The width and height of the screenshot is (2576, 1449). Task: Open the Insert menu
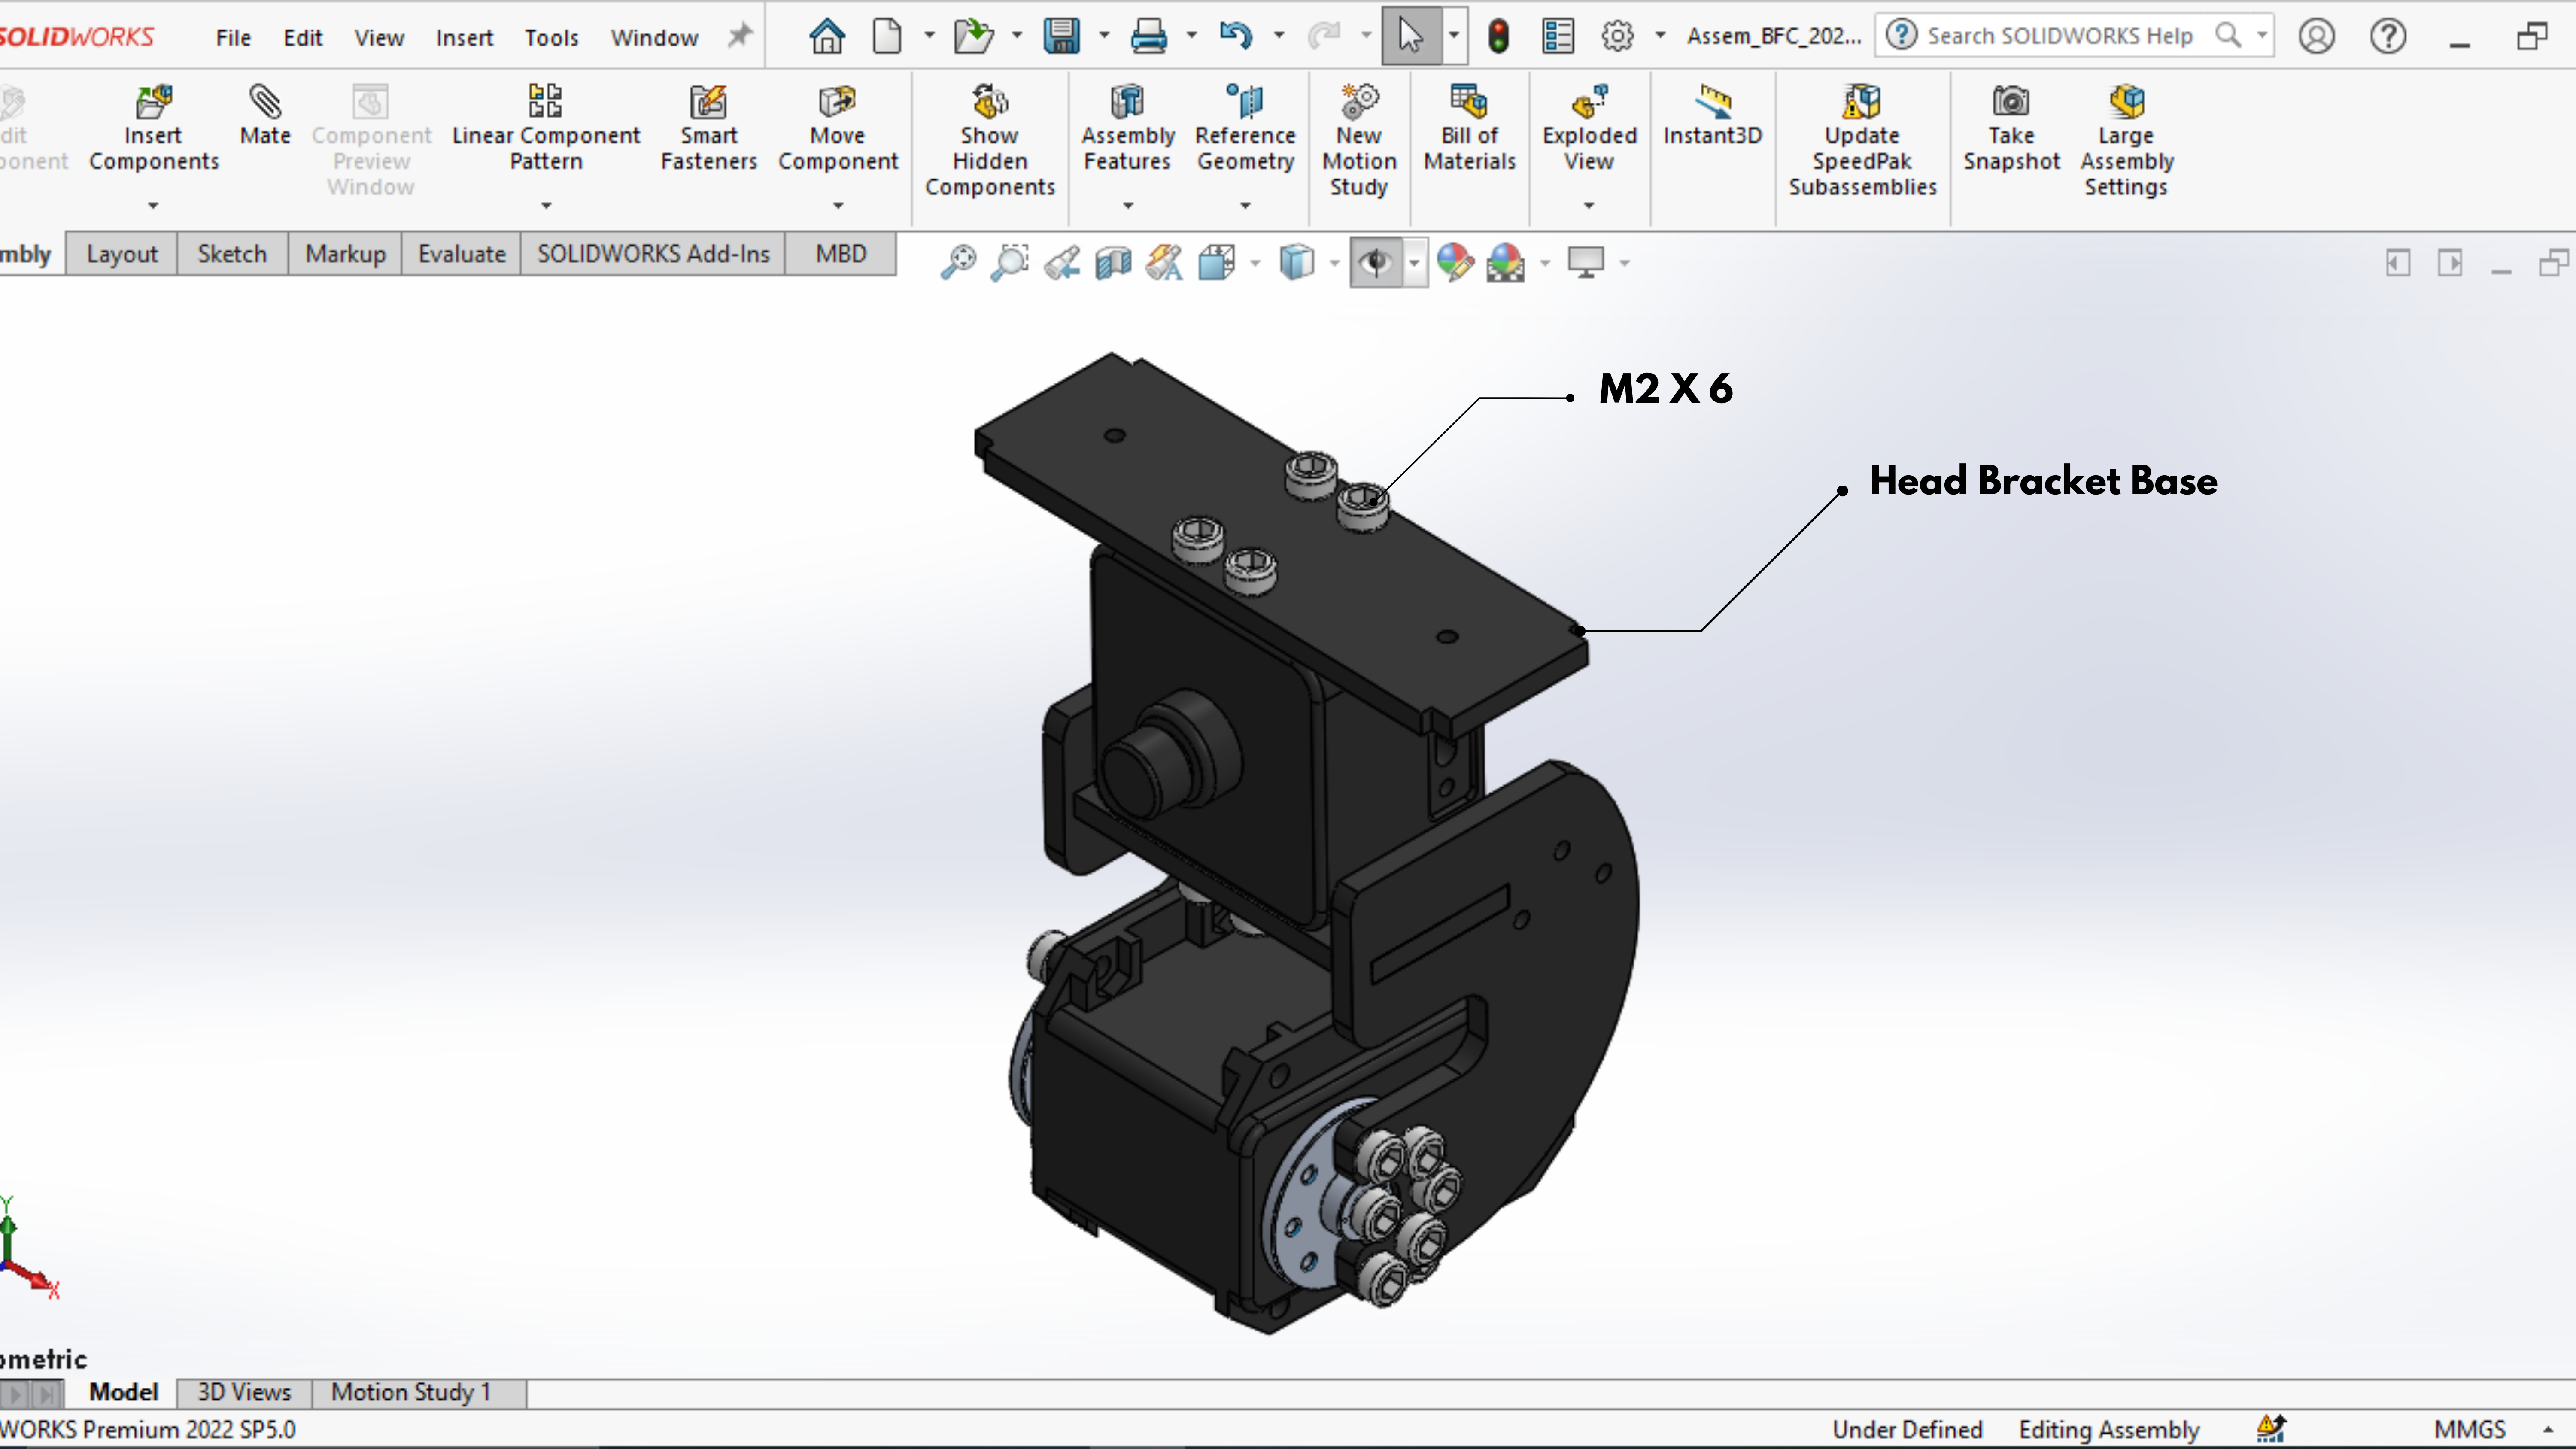tap(464, 38)
